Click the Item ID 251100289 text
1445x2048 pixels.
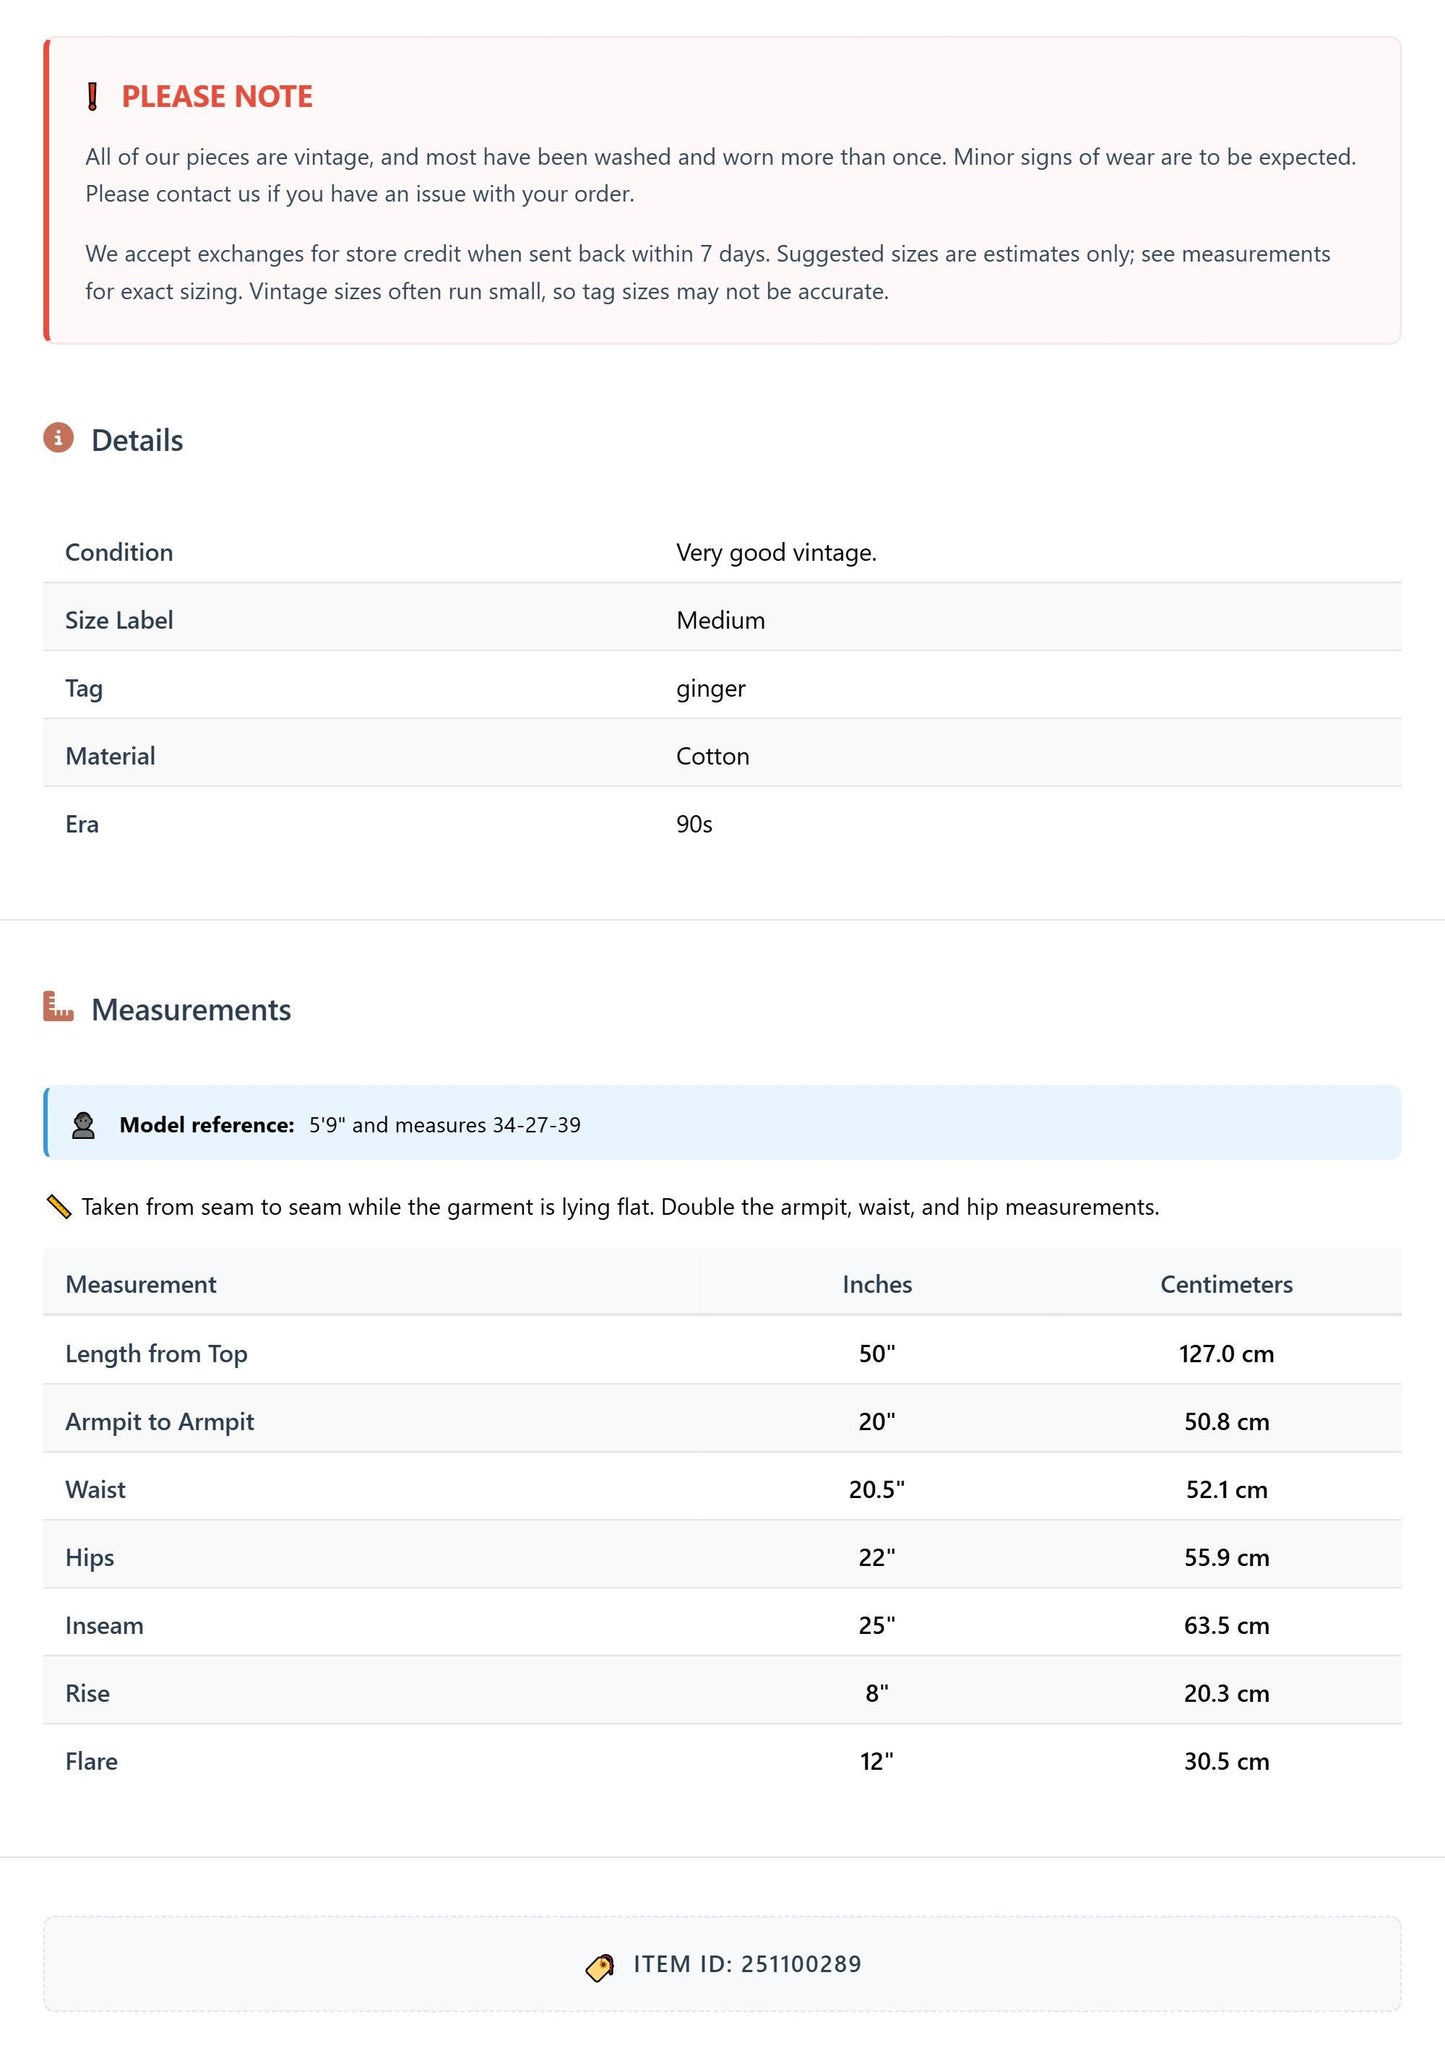pos(747,1964)
